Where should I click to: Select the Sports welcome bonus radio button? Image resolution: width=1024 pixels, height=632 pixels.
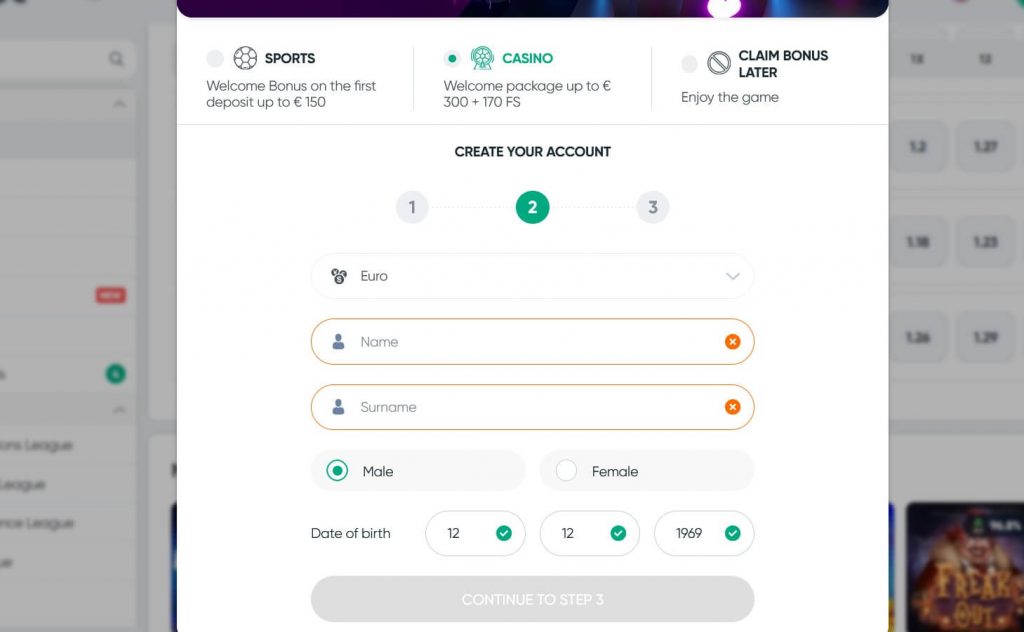(x=215, y=59)
